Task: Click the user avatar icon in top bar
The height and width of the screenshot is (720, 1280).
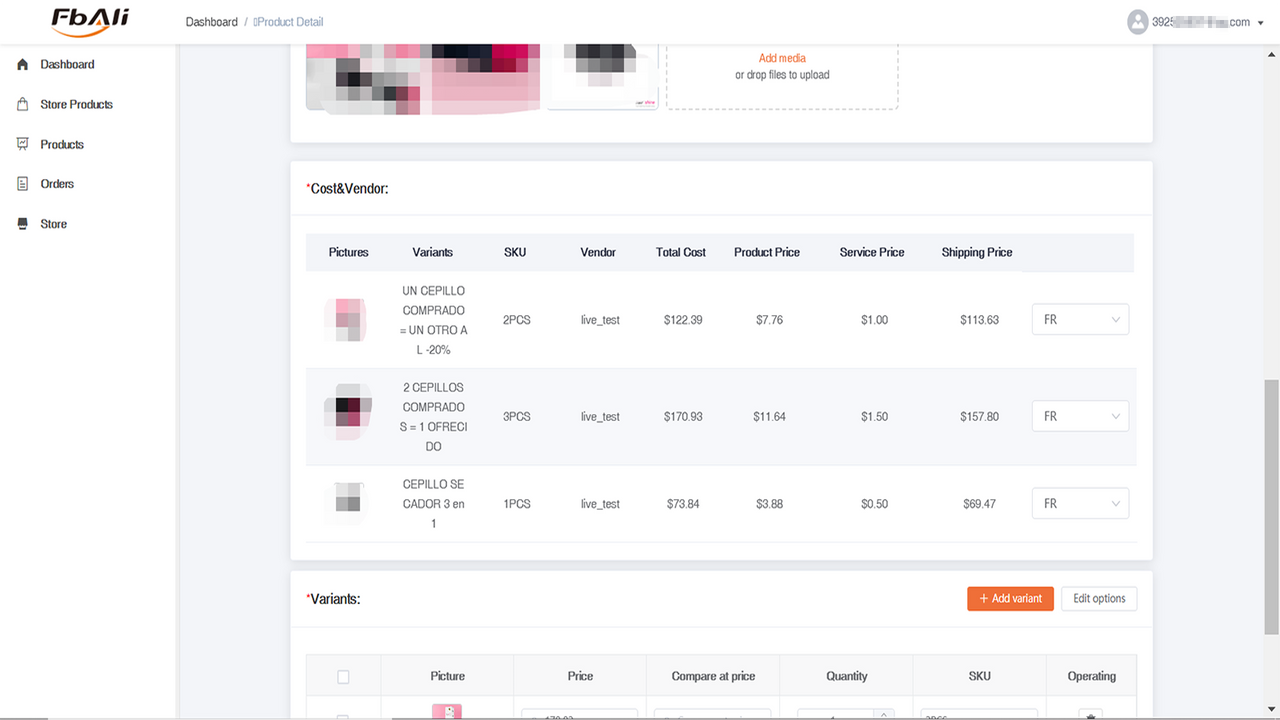Action: (x=1137, y=21)
